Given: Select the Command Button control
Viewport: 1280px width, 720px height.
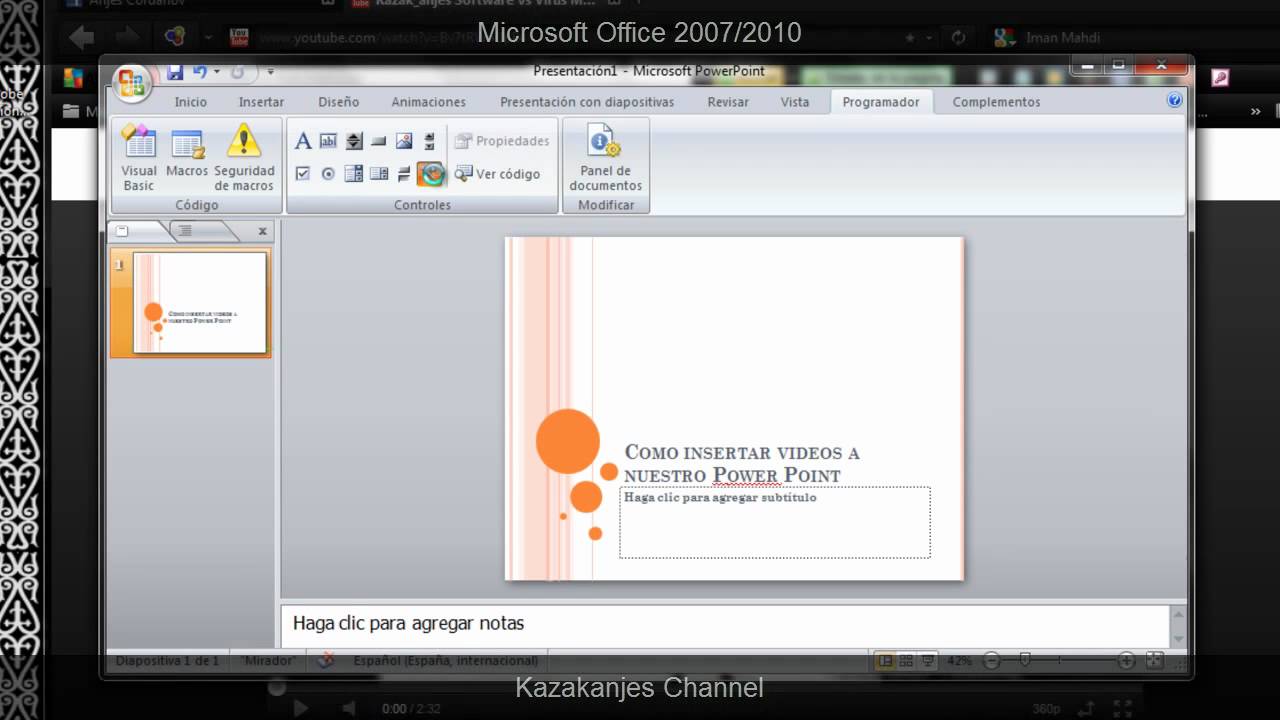Looking at the screenshot, I should tap(379, 141).
